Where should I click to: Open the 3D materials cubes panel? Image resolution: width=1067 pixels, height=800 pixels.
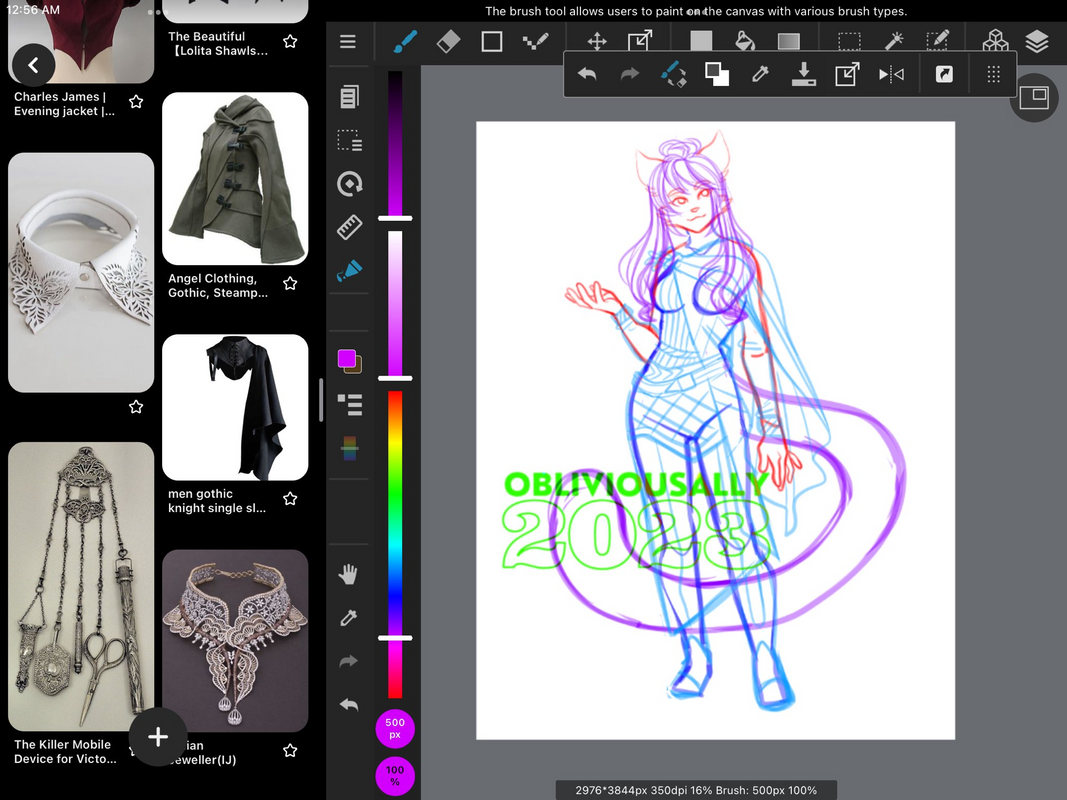tap(995, 41)
